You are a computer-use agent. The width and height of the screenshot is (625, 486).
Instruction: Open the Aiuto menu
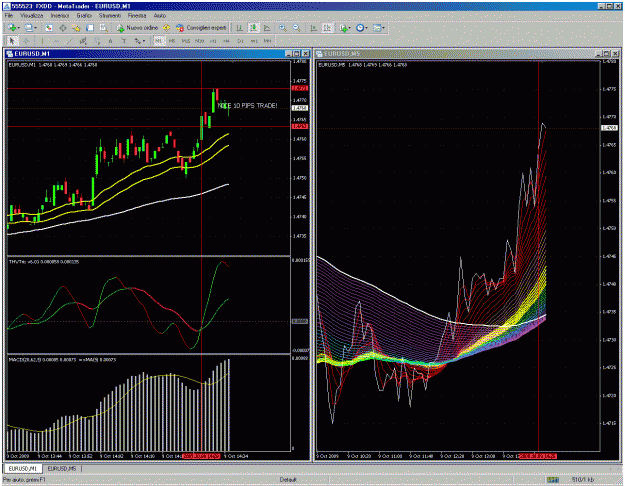(160, 16)
